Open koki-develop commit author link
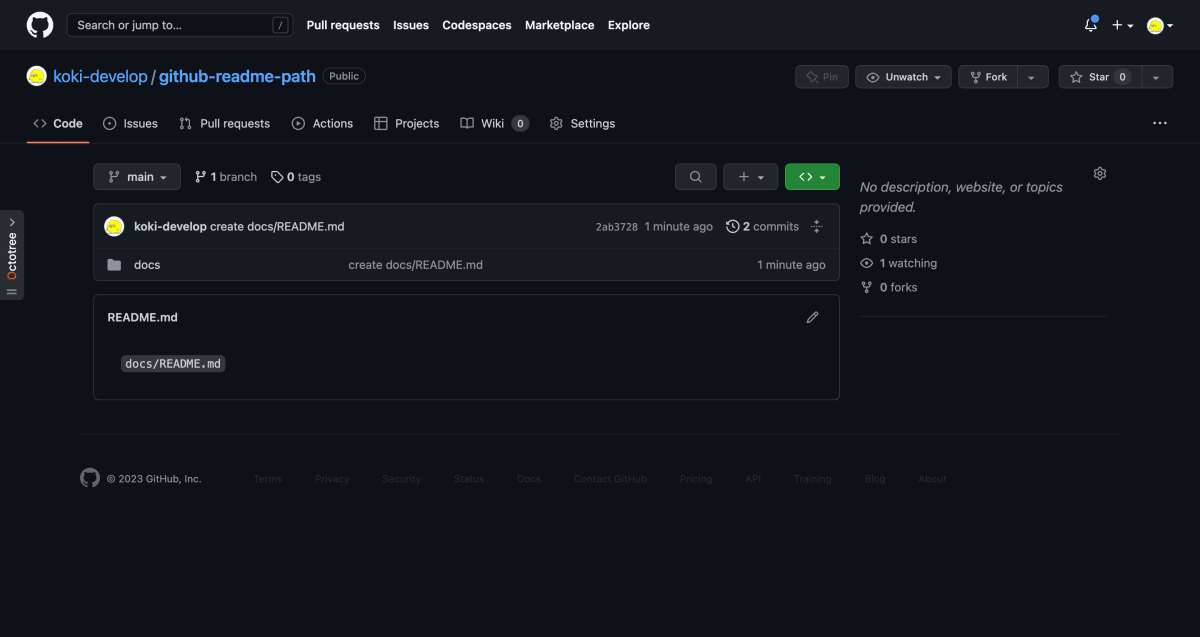Viewport: 1200px width, 637px height. tap(170, 227)
